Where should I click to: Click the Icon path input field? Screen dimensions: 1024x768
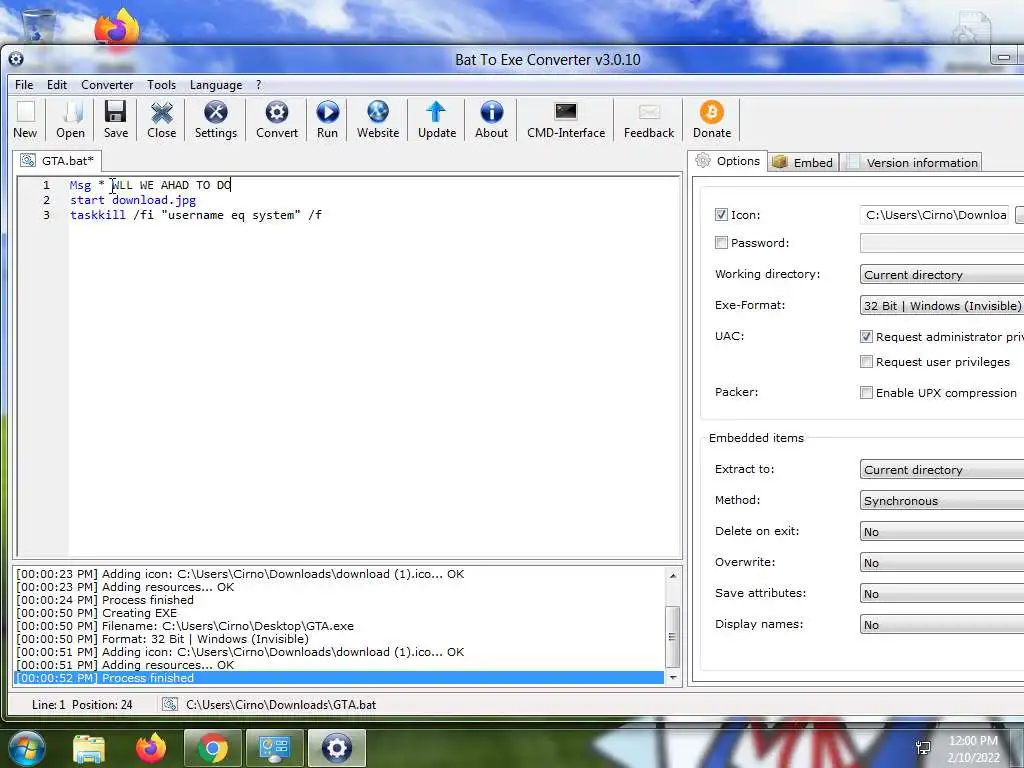(x=935, y=215)
